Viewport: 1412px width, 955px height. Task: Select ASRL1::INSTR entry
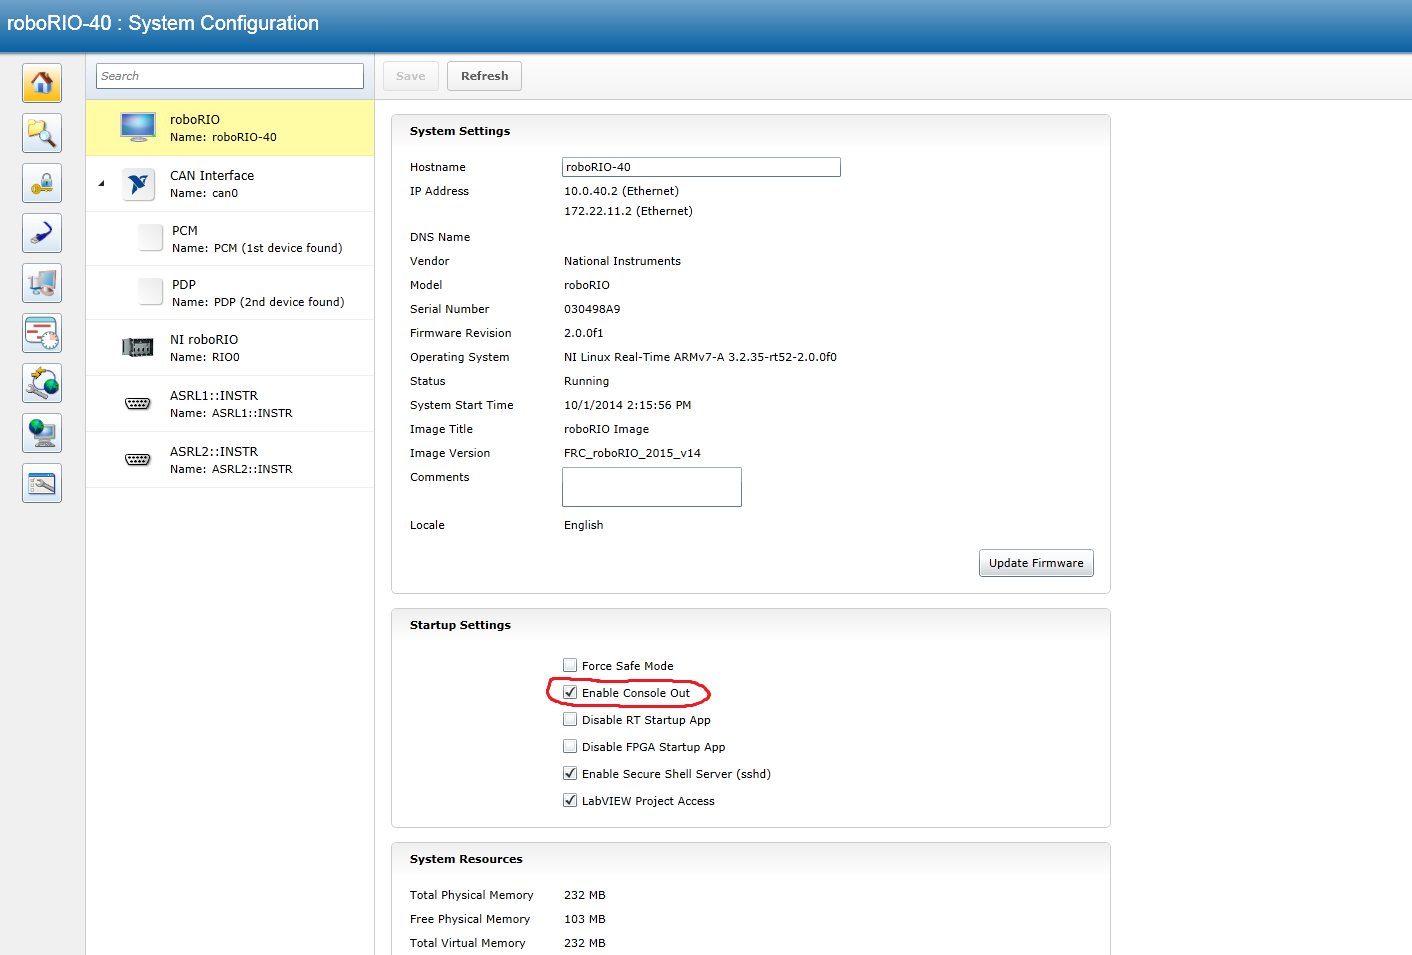point(230,404)
